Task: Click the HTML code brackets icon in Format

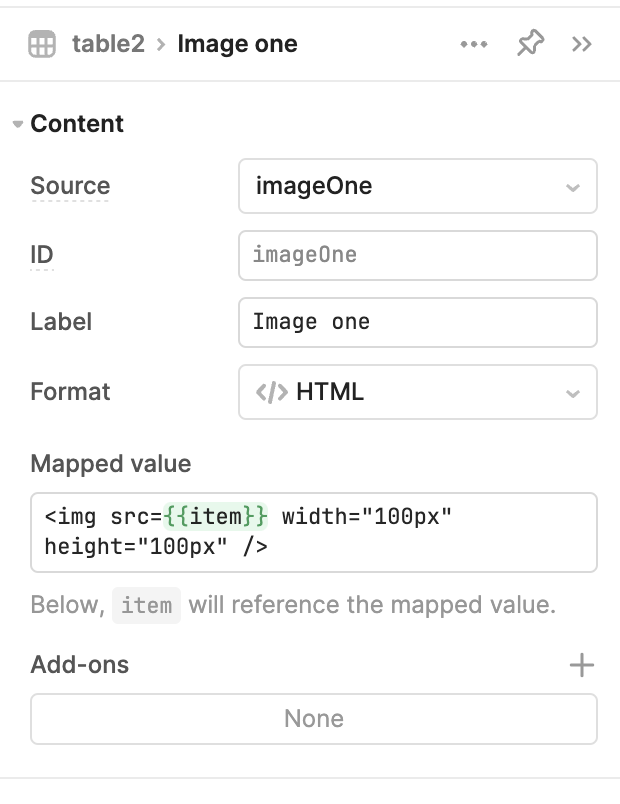Action: tap(272, 392)
